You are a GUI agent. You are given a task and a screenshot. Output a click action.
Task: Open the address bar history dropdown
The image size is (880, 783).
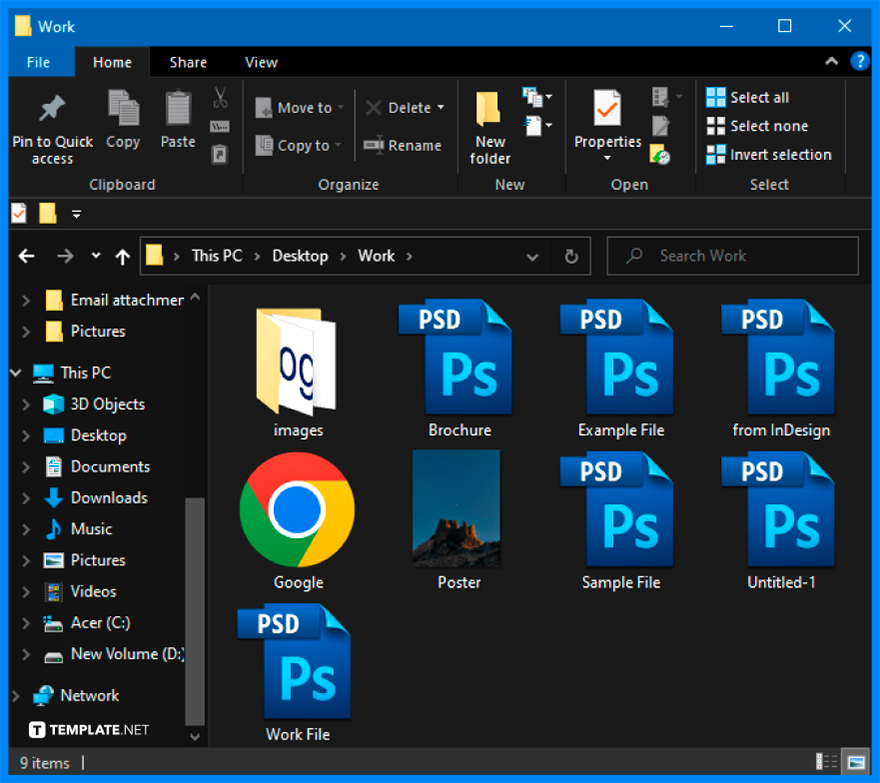[x=532, y=256]
